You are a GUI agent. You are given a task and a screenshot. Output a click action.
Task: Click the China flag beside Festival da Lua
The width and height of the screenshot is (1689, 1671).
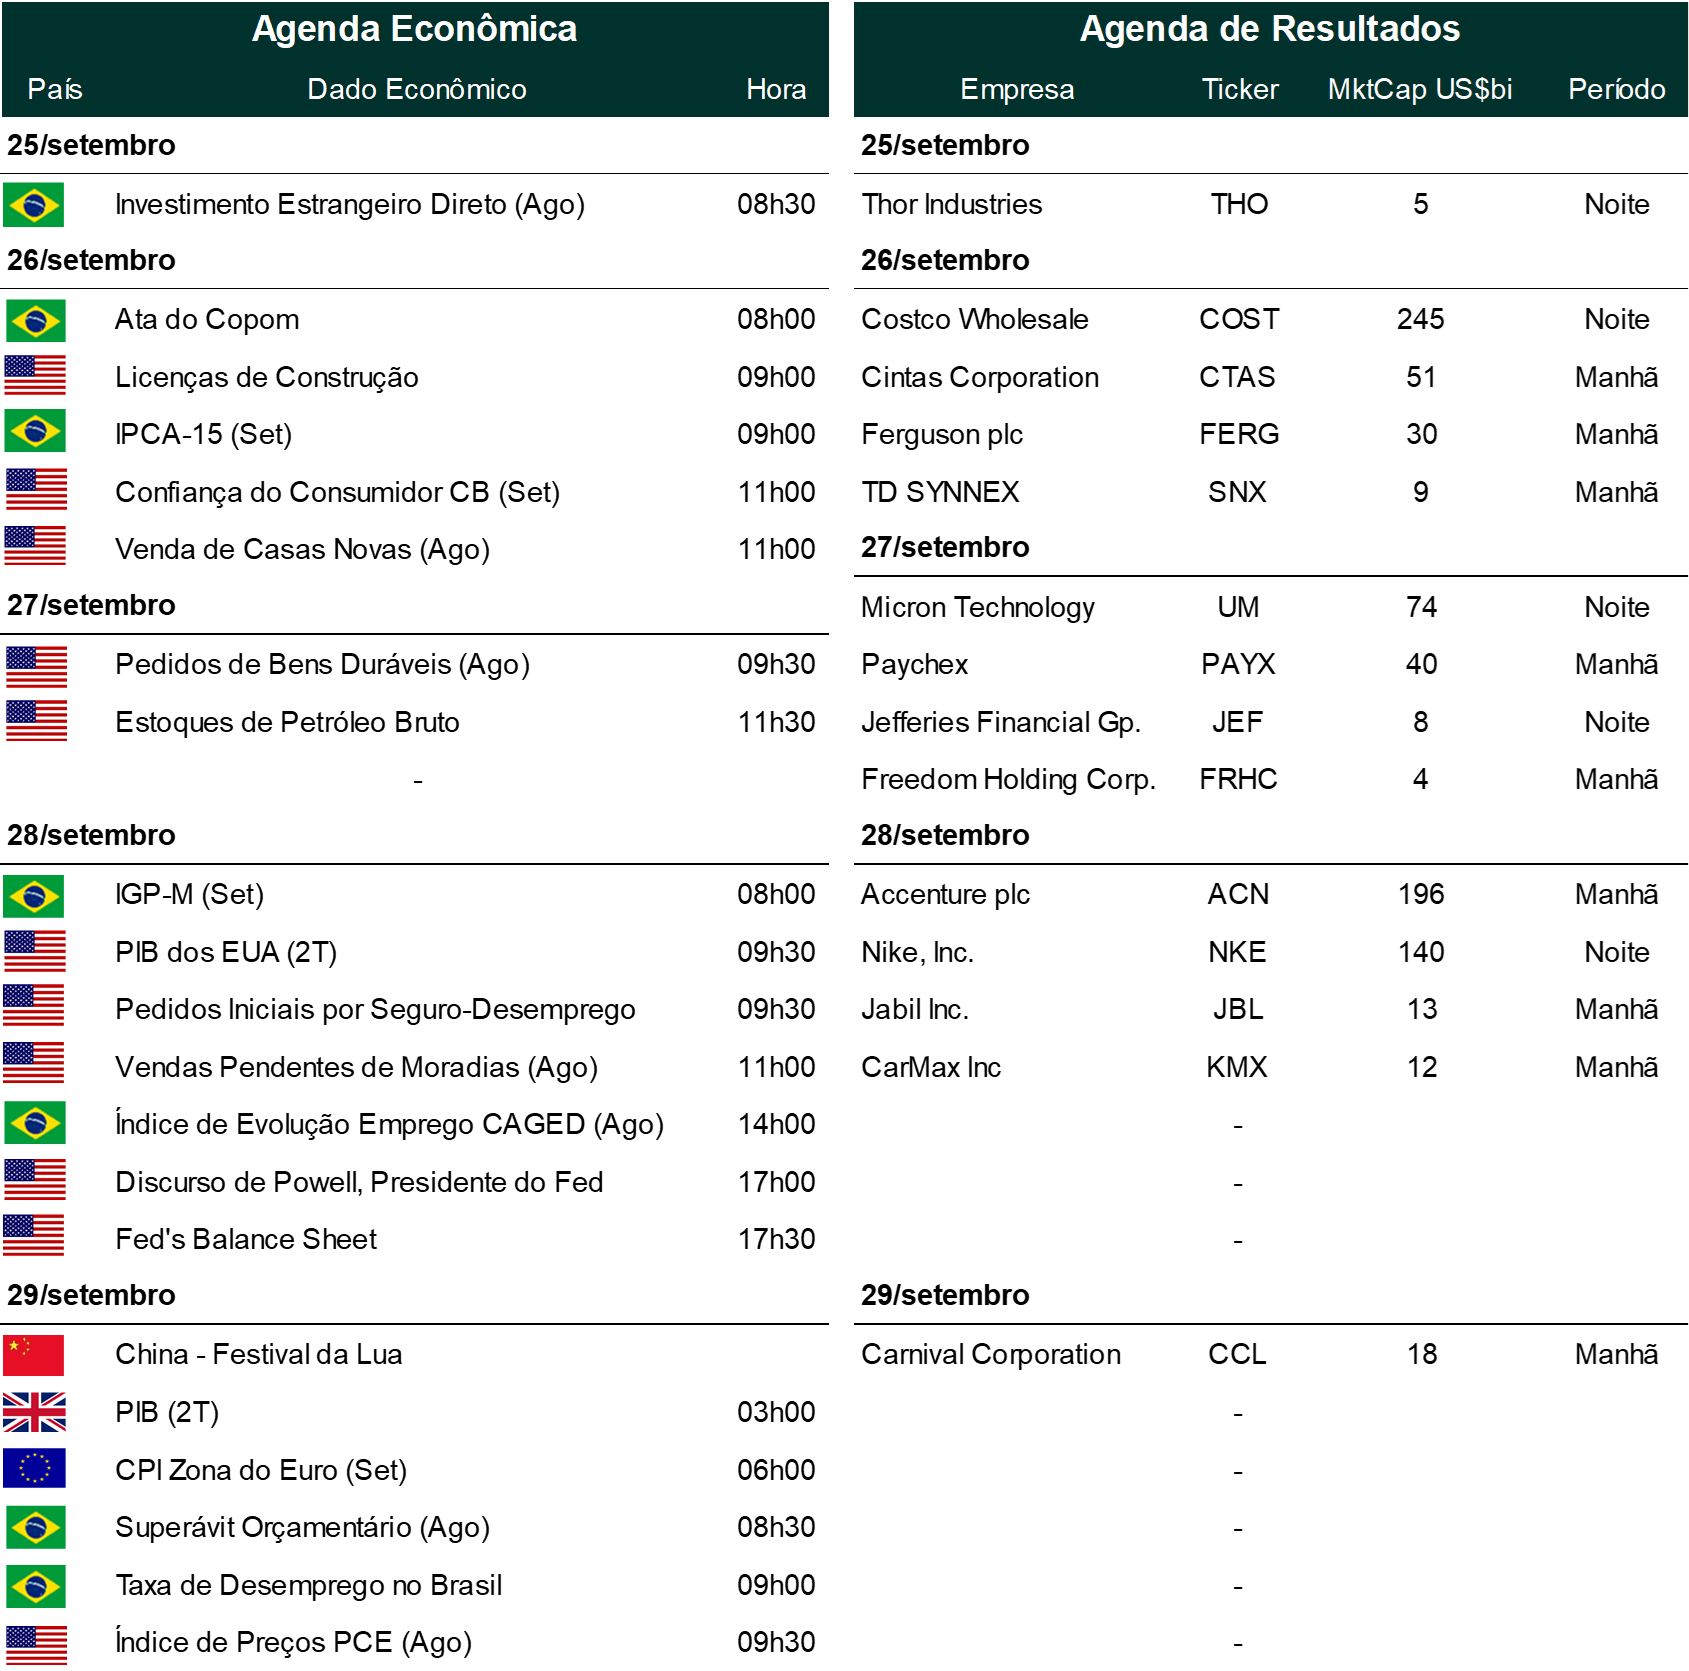click(34, 1355)
